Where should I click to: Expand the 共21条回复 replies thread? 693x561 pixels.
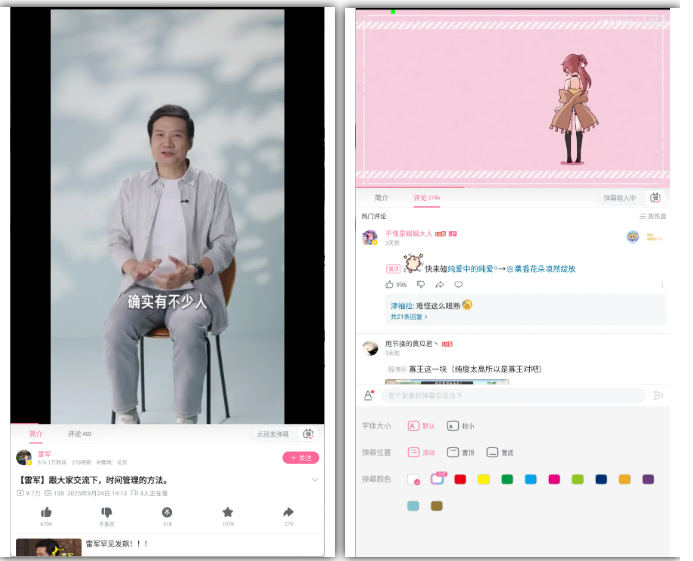pyautogui.click(x=408, y=317)
